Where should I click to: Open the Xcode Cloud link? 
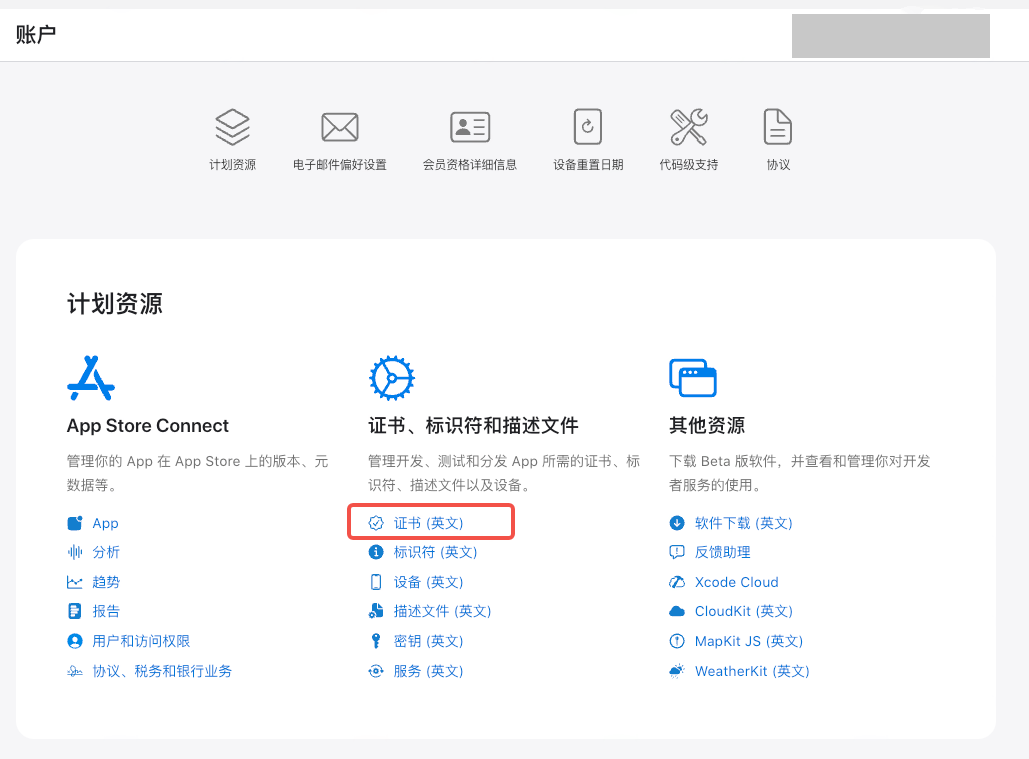(x=736, y=582)
